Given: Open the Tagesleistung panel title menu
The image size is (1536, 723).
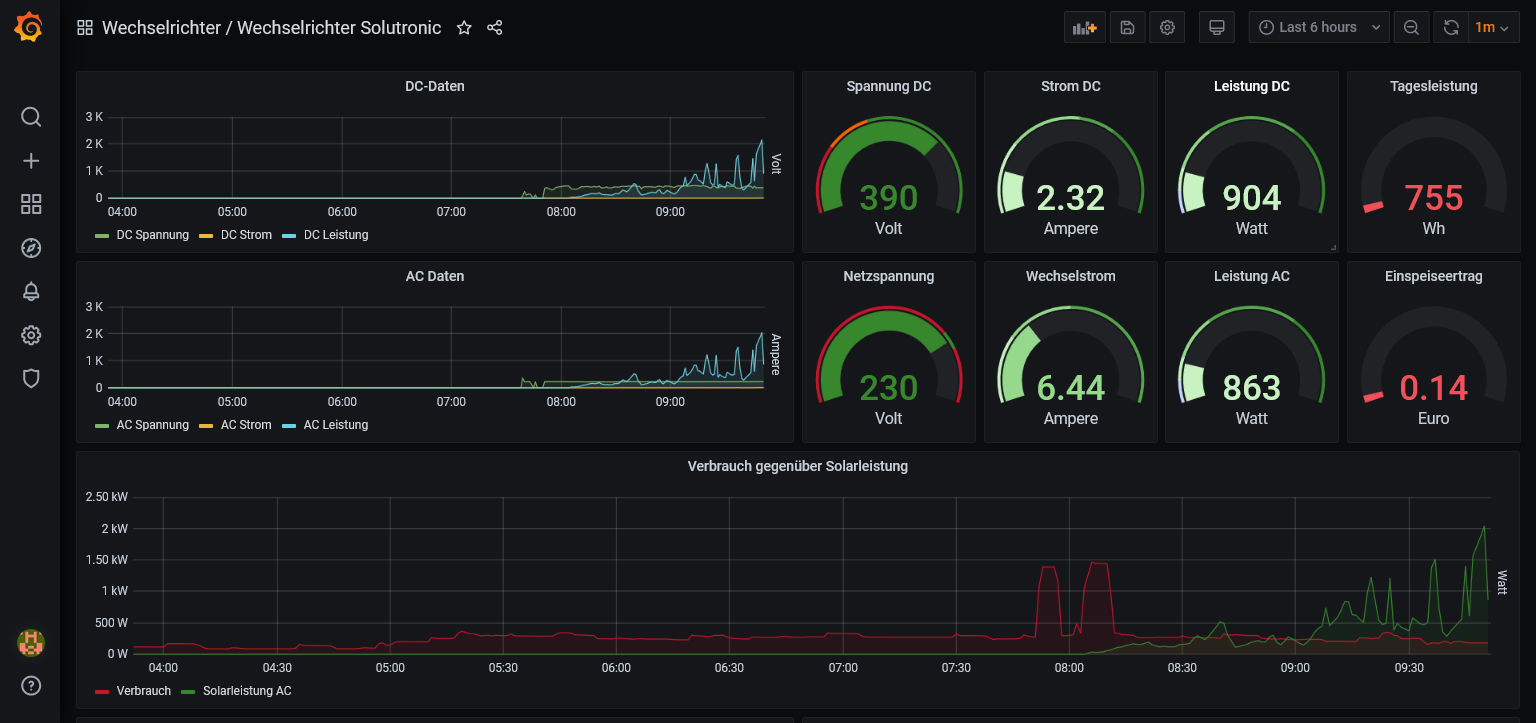Looking at the screenshot, I should pos(1433,86).
